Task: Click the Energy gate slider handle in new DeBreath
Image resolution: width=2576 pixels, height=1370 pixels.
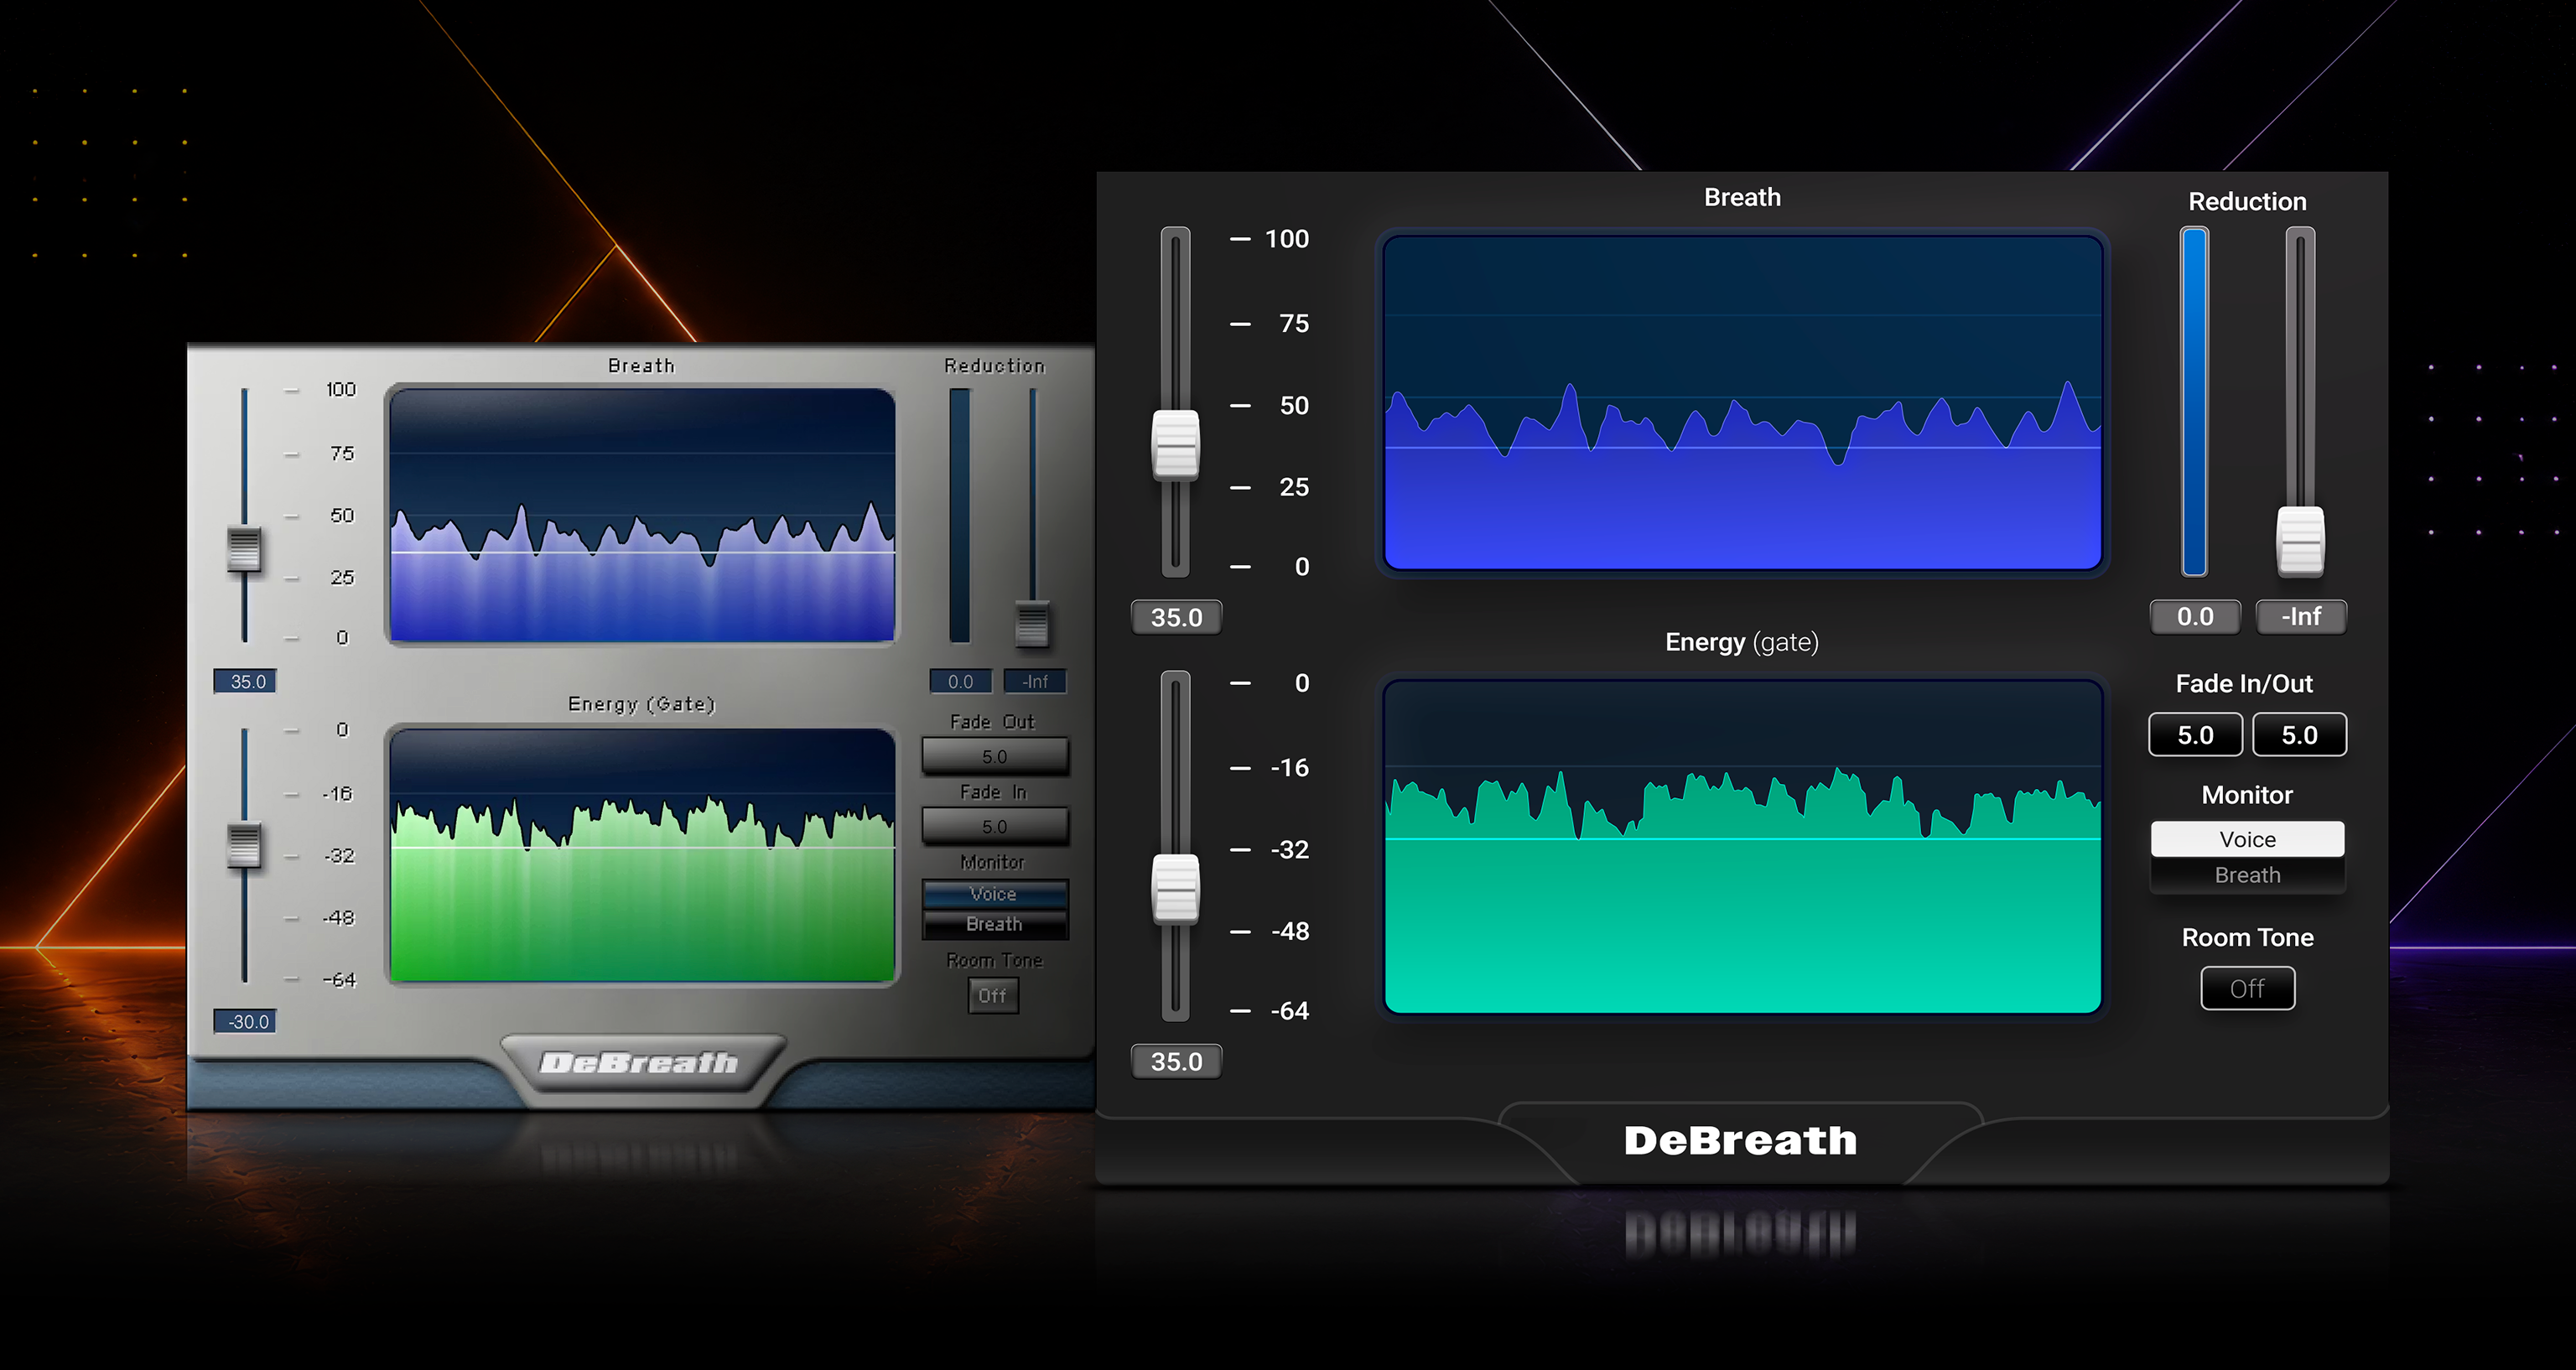Action: click(1175, 888)
